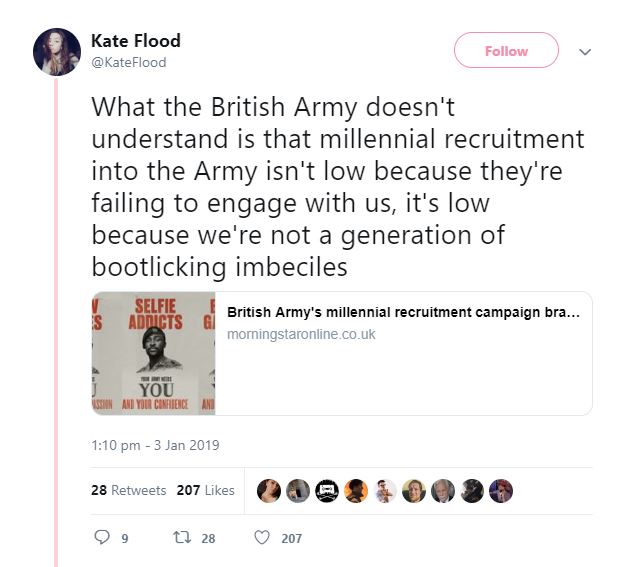Open the British Army's recruitment campaign article headline
630x567 pixels.
[x=403, y=312]
